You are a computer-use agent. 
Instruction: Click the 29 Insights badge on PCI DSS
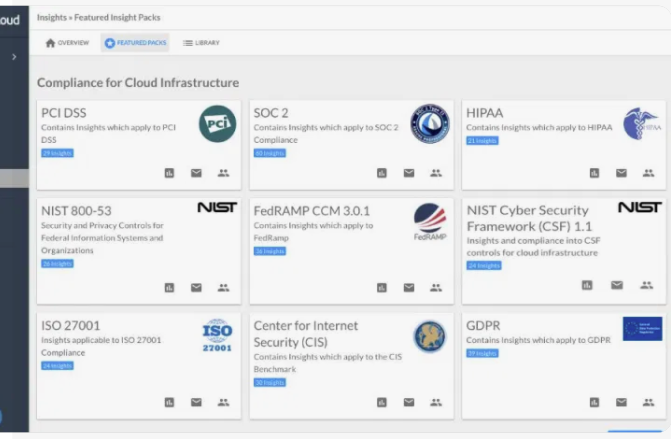(x=57, y=153)
